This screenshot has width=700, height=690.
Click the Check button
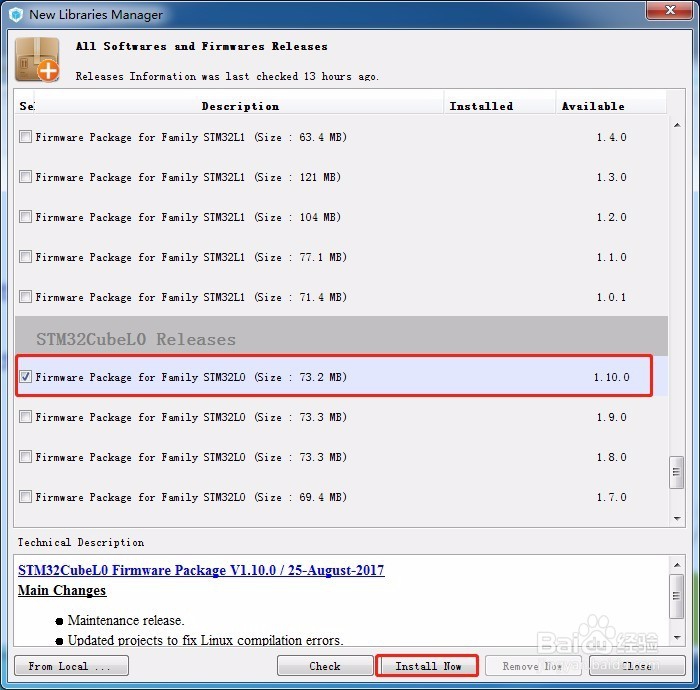coord(325,666)
